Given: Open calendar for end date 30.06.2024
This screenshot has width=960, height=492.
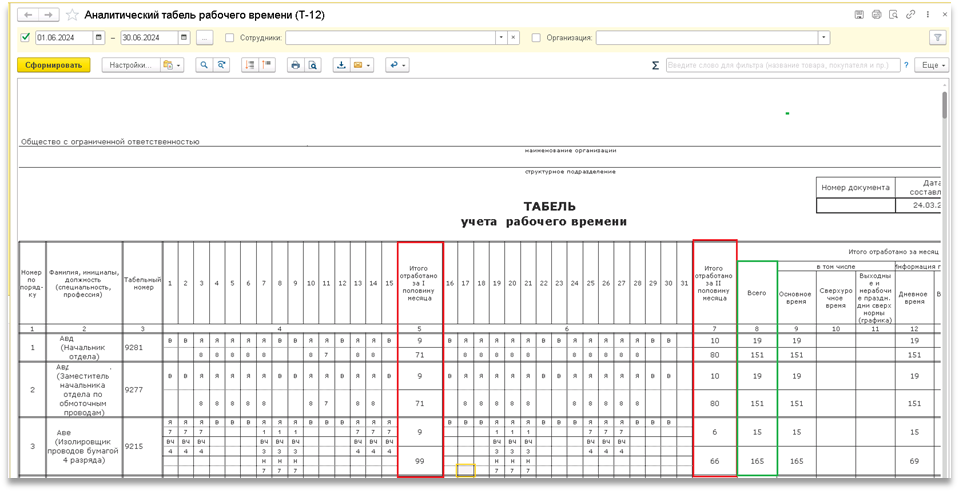Looking at the screenshot, I should coord(184,38).
